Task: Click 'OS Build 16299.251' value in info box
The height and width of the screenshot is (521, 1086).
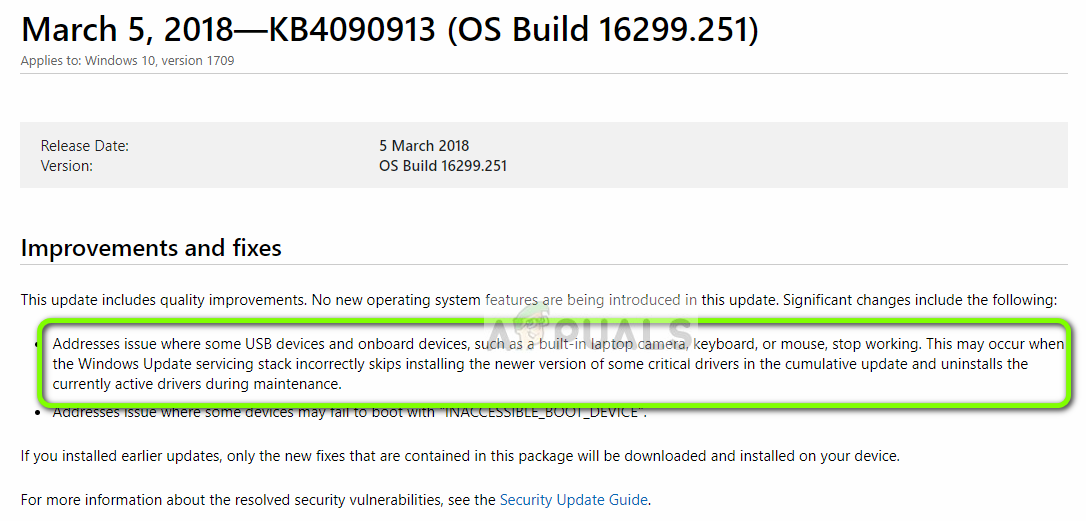Action: [x=443, y=166]
